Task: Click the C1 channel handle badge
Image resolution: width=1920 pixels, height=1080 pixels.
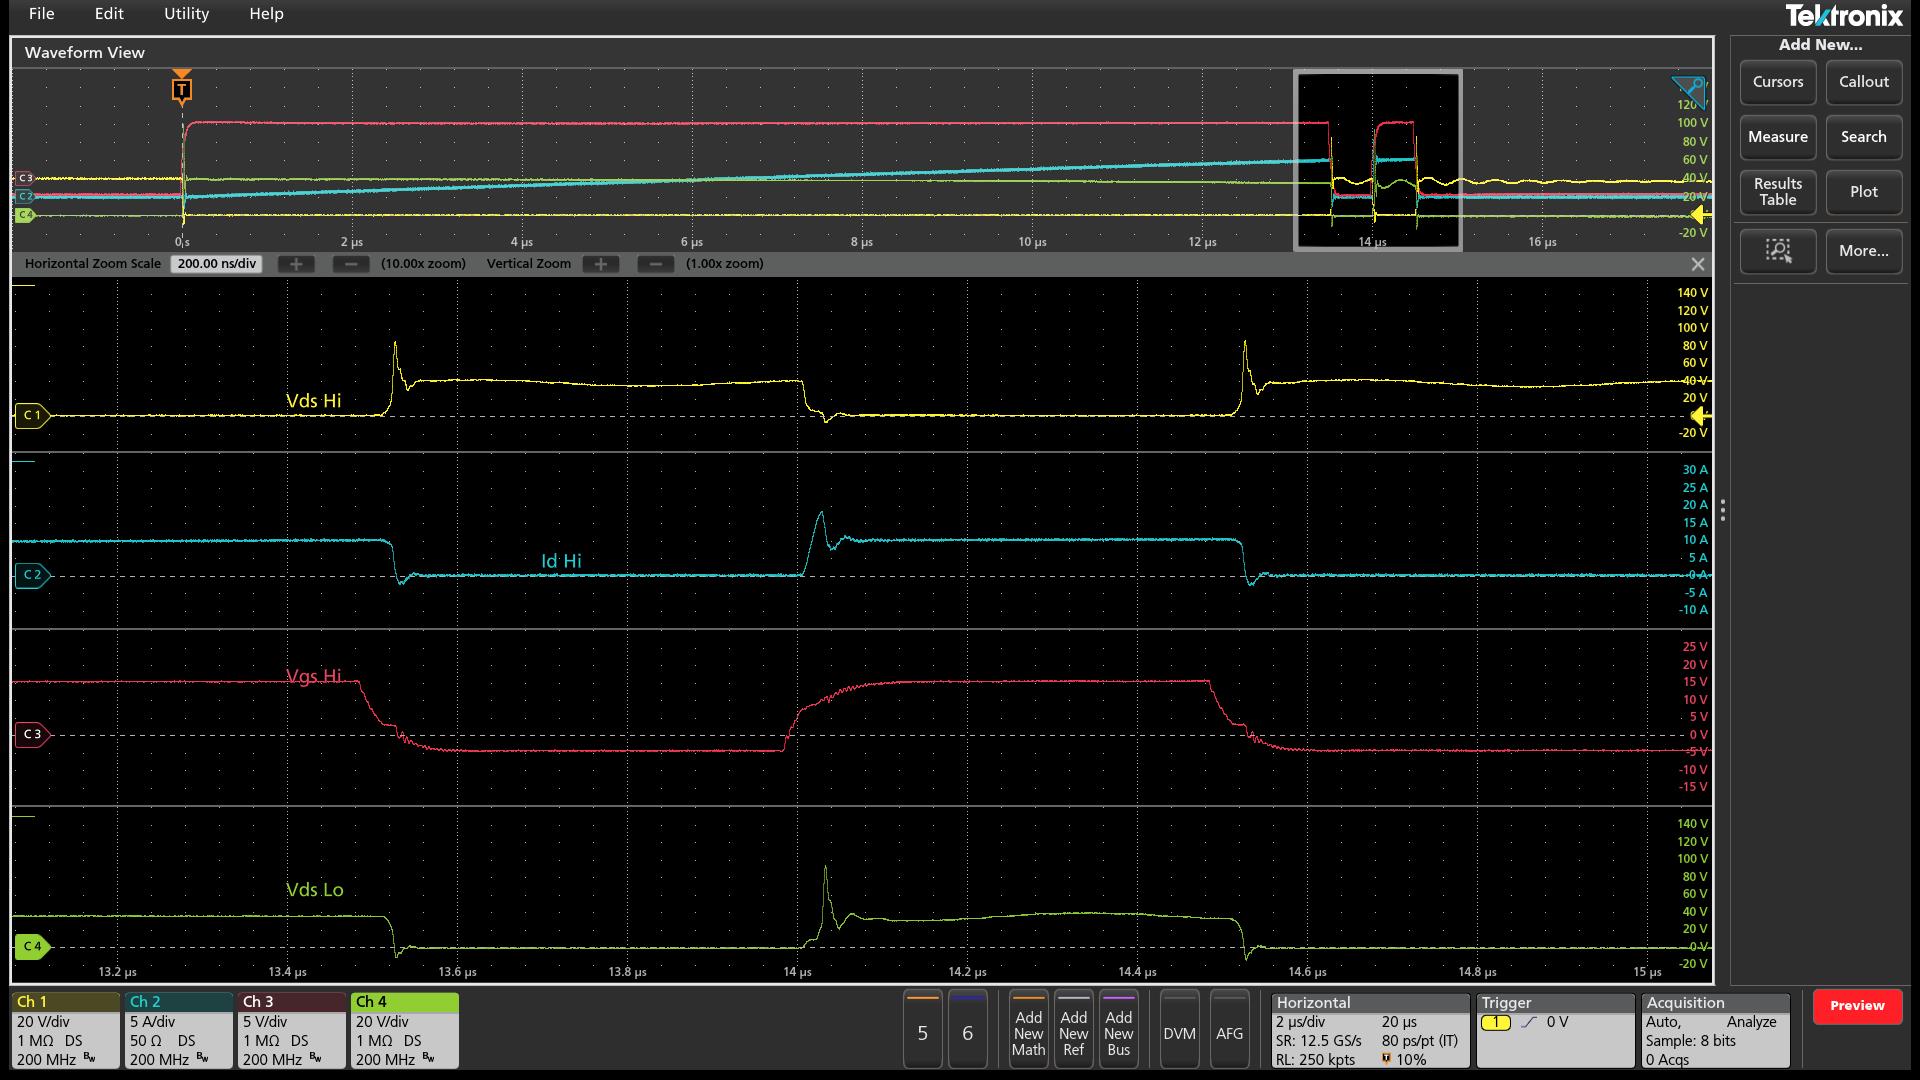Action: click(x=32, y=415)
